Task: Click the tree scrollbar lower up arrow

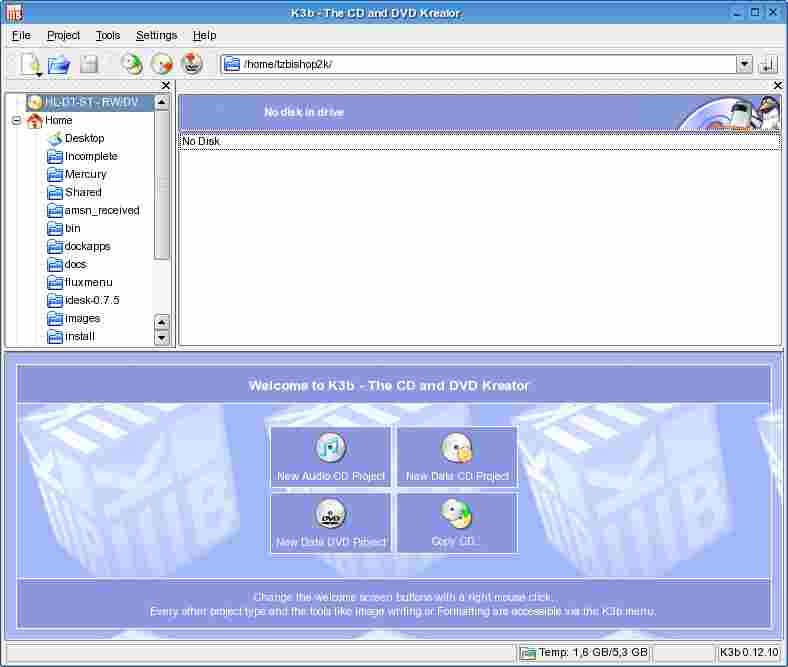Action: (x=161, y=322)
